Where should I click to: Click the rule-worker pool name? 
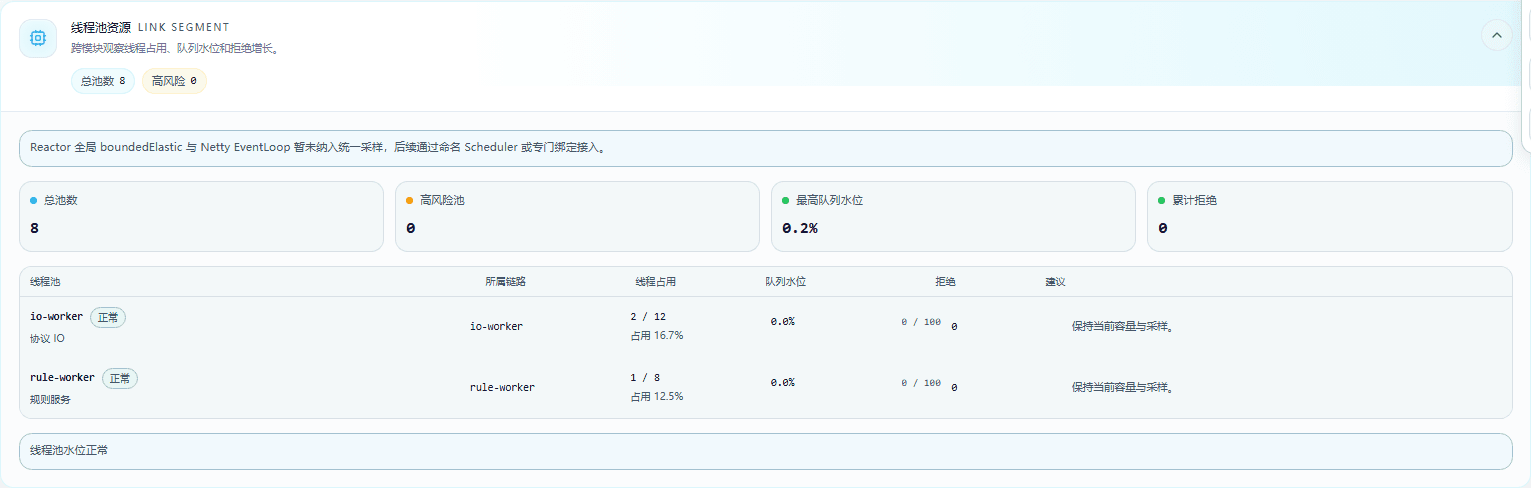(62, 378)
